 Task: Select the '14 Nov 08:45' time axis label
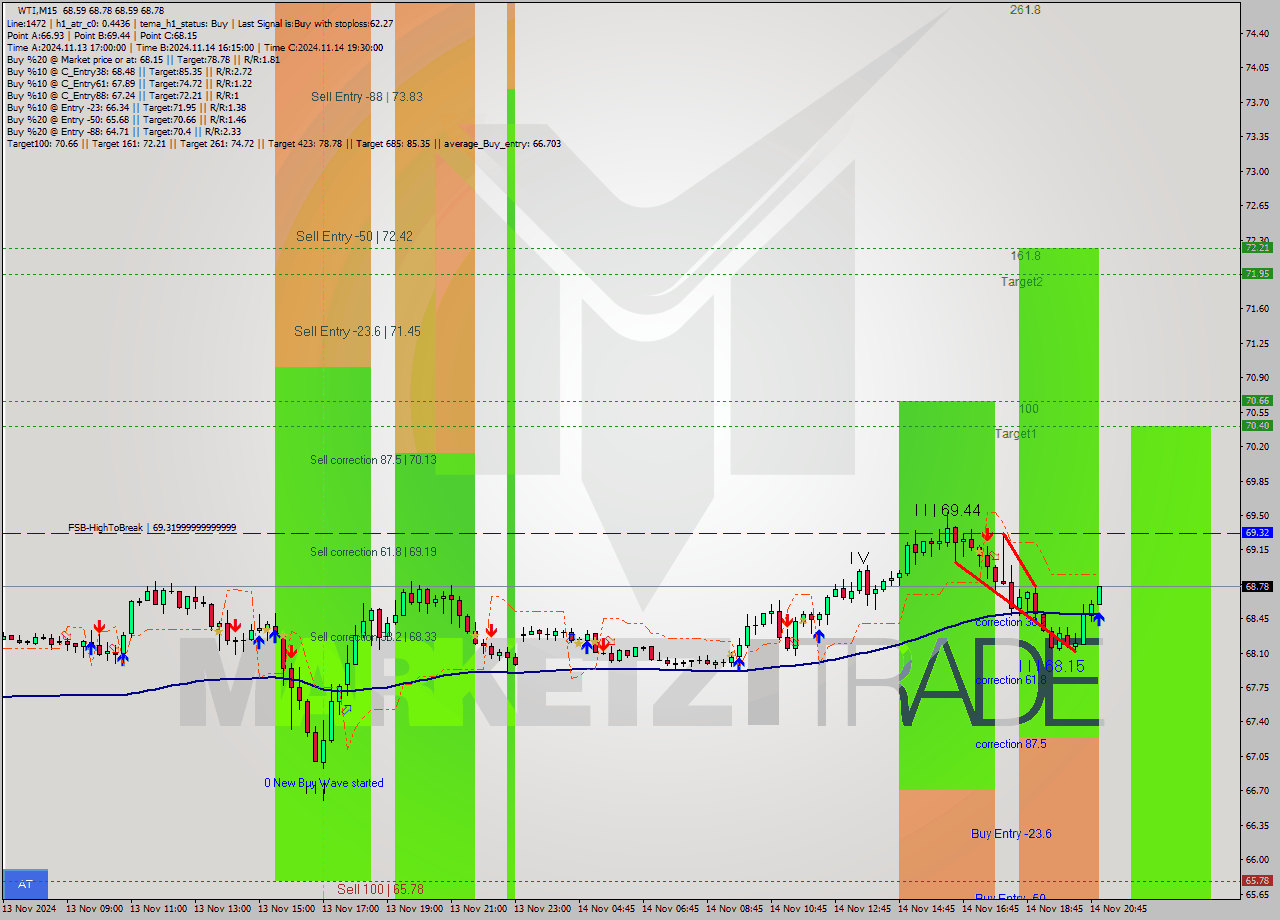(734, 909)
